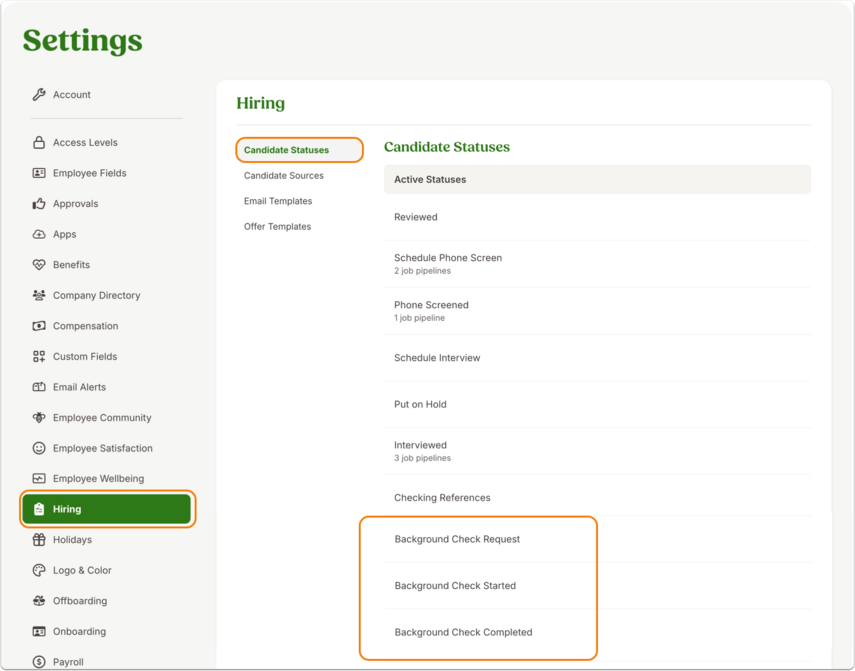Screen dimensions: 855x671
Task: Click the Account wrench icon
Action: (39, 94)
